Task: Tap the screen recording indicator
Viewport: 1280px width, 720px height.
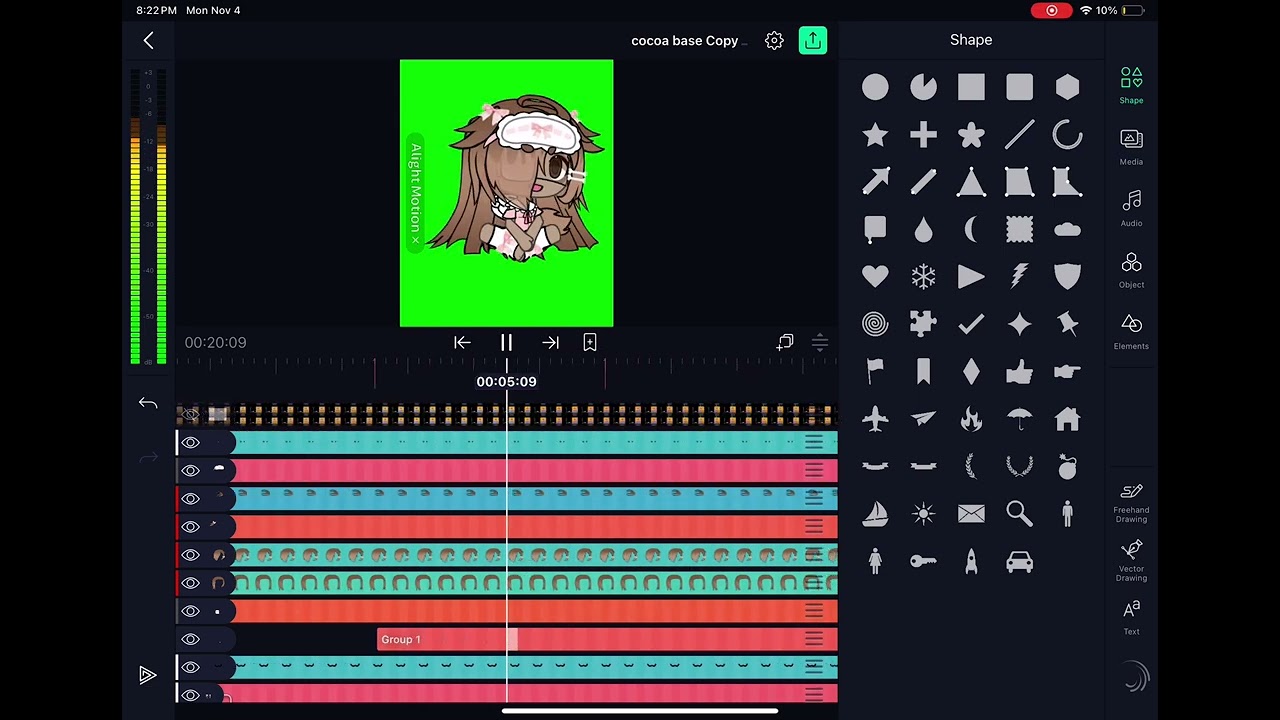Action: pyautogui.click(x=1051, y=10)
